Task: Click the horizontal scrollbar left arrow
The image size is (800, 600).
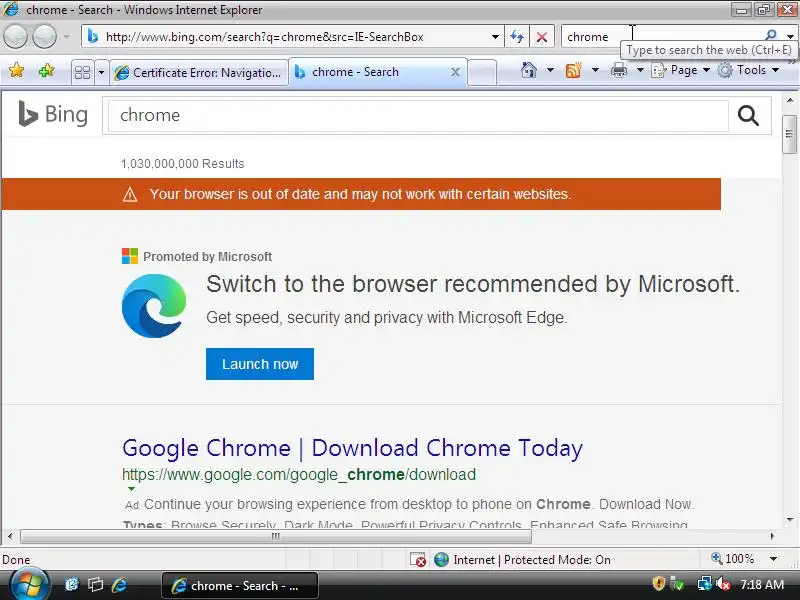Action: pos(10,536)
